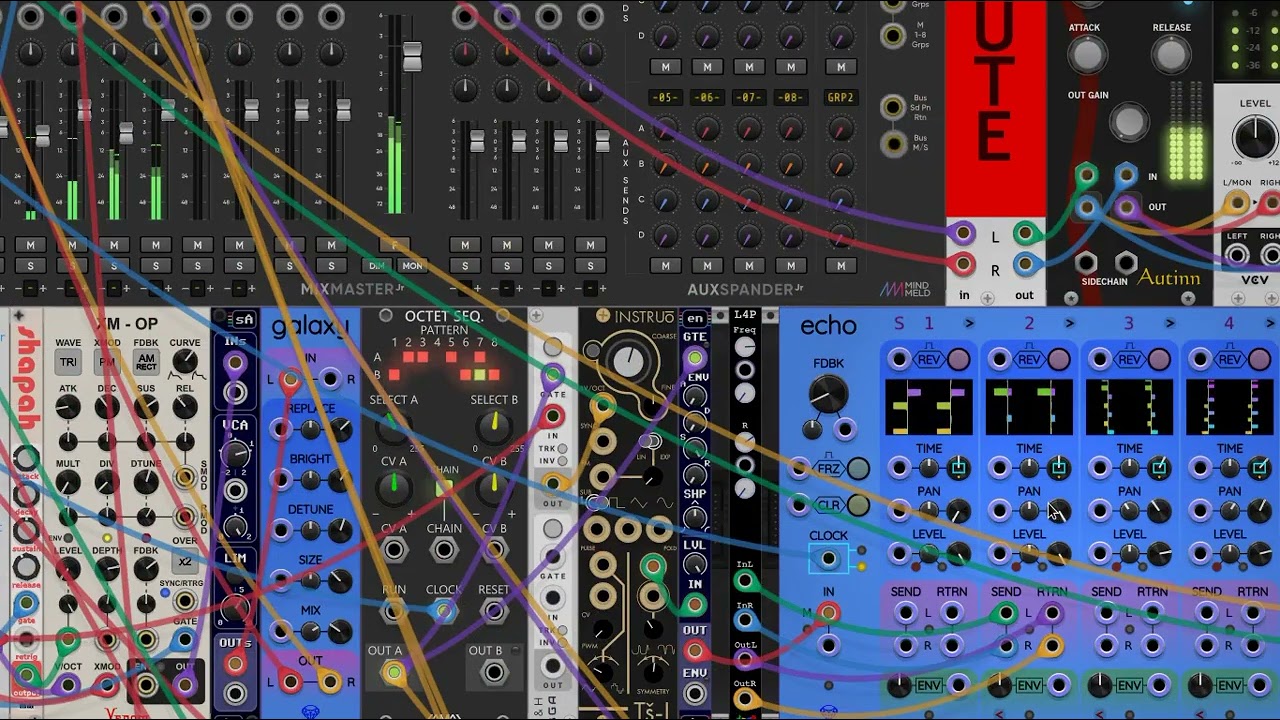Click the SYNC/RTRG jack on XM-OP

(x=185, y=601)
